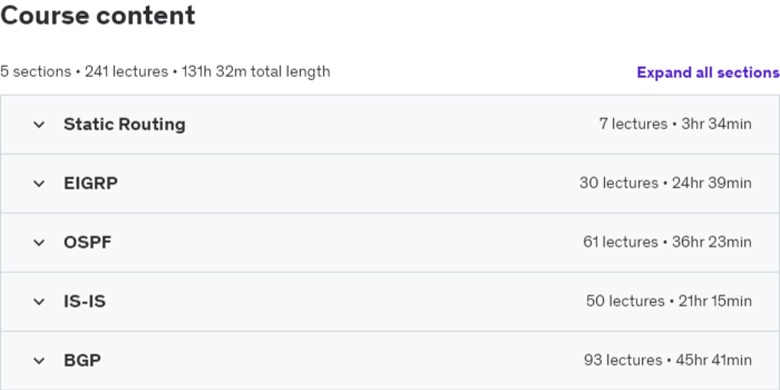The height and width of the screenshot is (390, 780).
Task: Click the '5 sections' summary text
Action: coord(35,72)
